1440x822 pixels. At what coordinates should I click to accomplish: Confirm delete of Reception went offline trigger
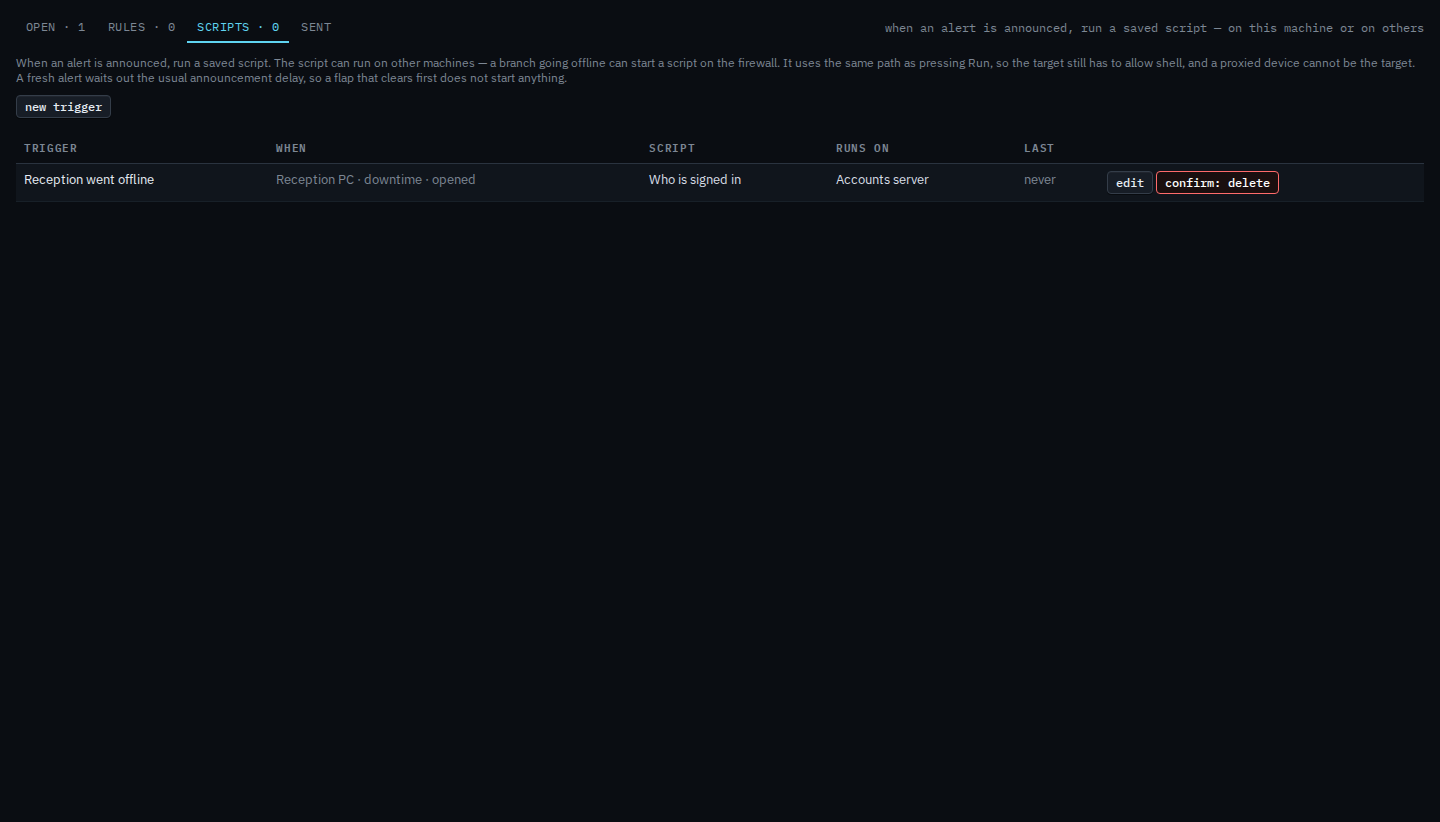(x=1217, y=183)
